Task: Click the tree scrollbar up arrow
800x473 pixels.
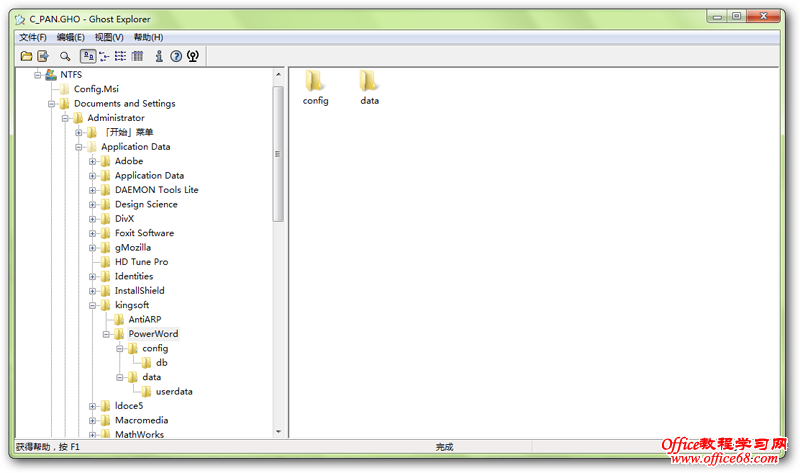Action: (278, 74)
